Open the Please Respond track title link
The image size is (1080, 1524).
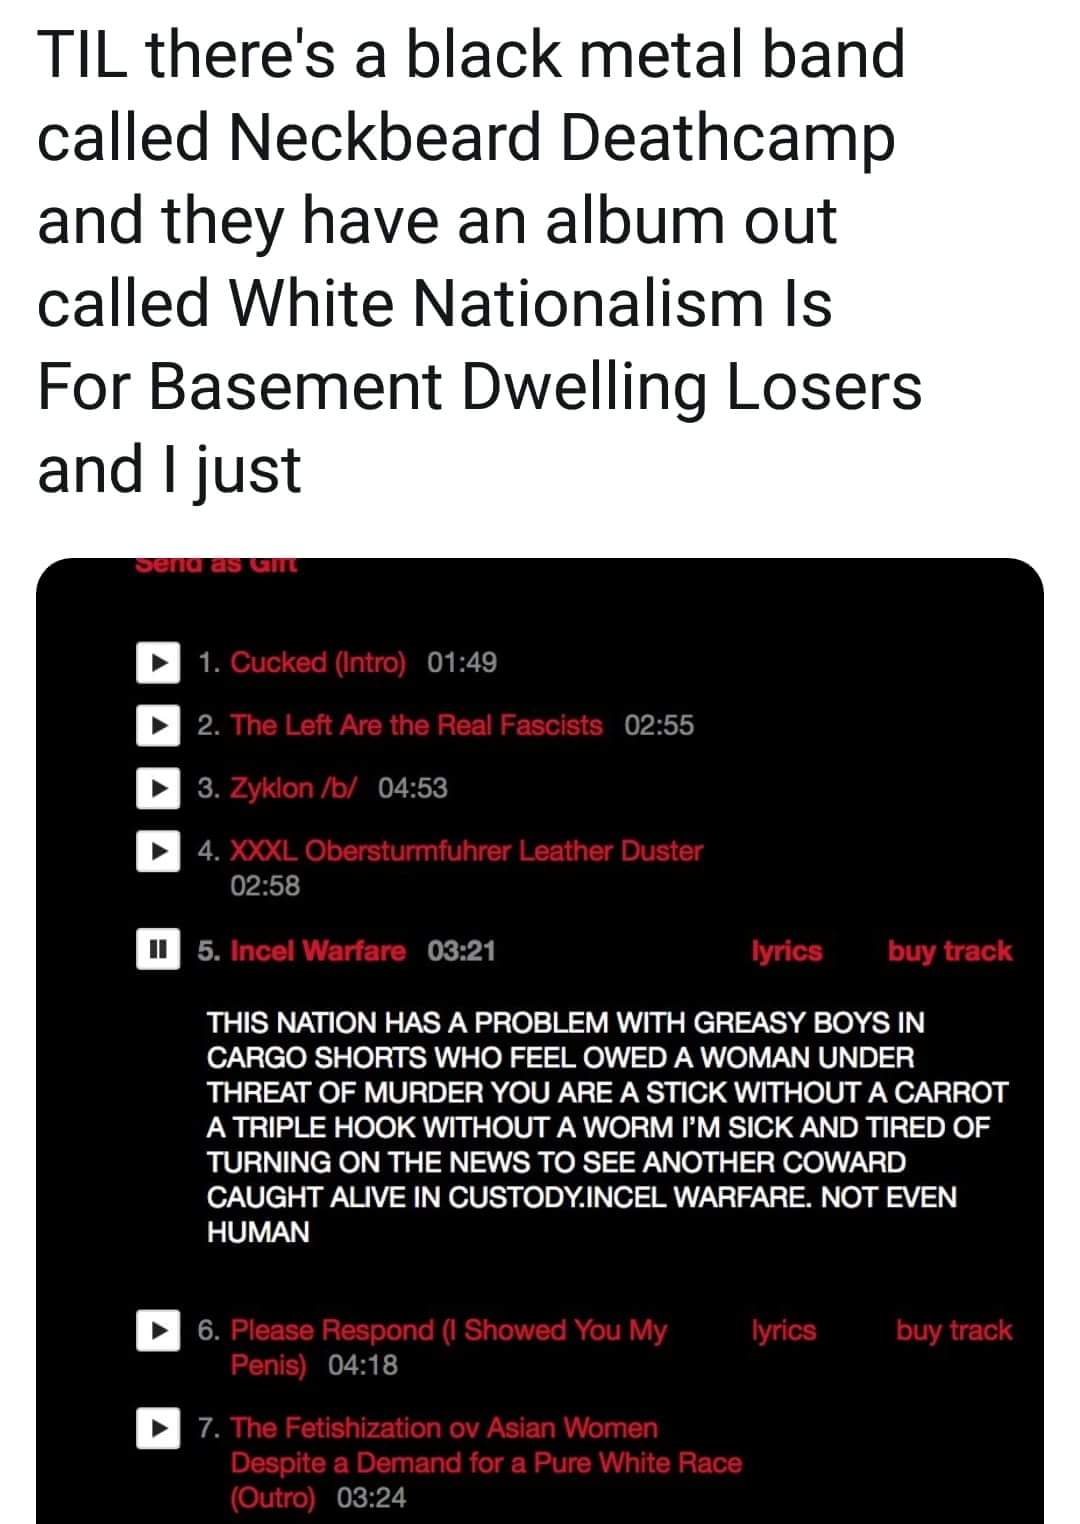coord(448,1331)
